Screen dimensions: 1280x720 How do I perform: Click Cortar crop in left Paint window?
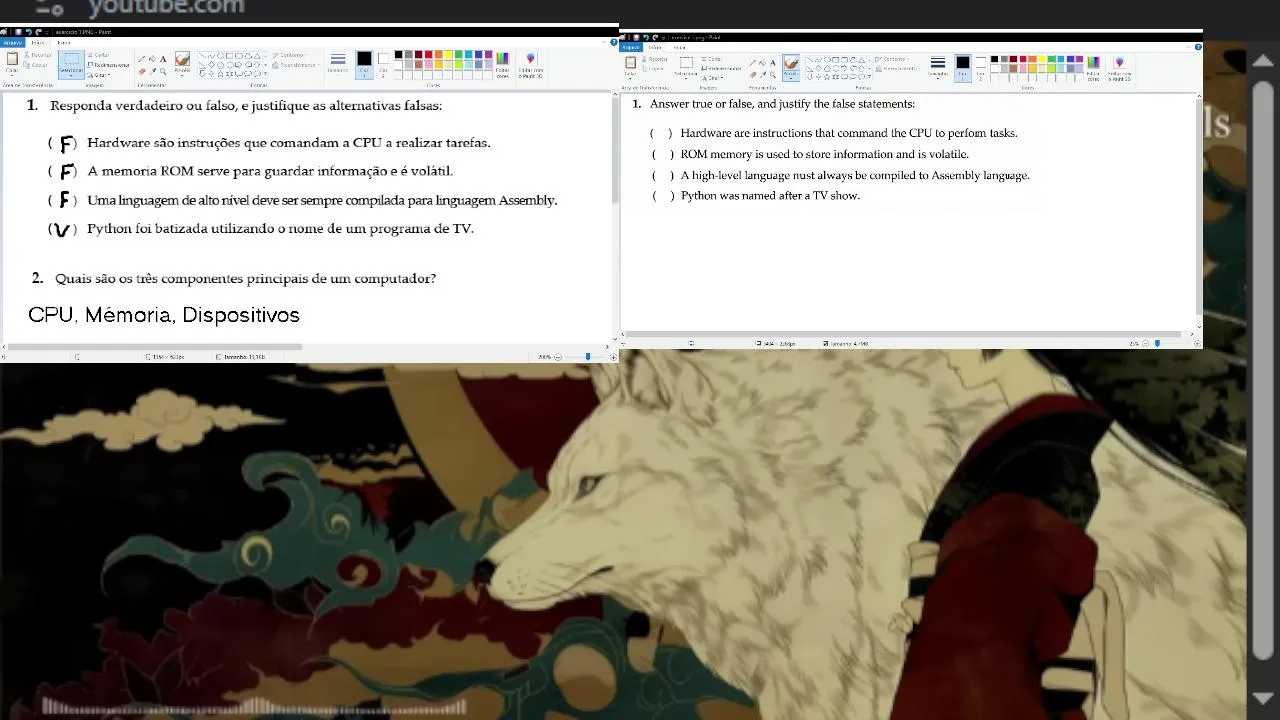pos(98,55)
